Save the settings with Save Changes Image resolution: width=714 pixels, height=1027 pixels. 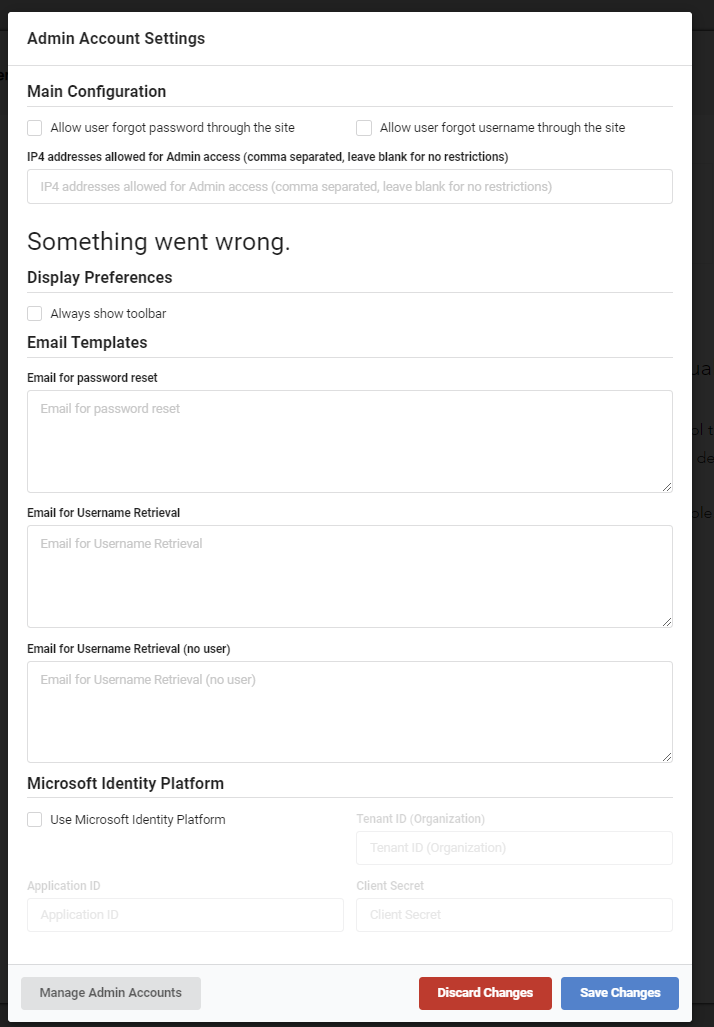(620, 993)
